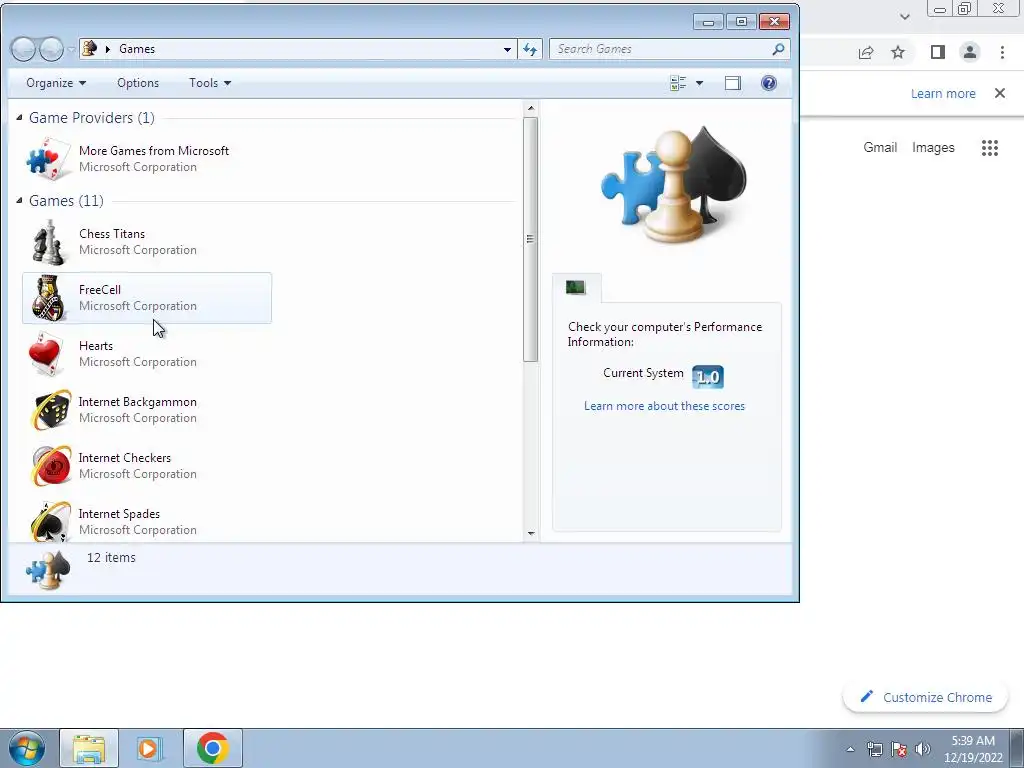The image size is (1024, 768).
Task: Dismiss the Chrome infobar with X
Action: (1000, 93)
